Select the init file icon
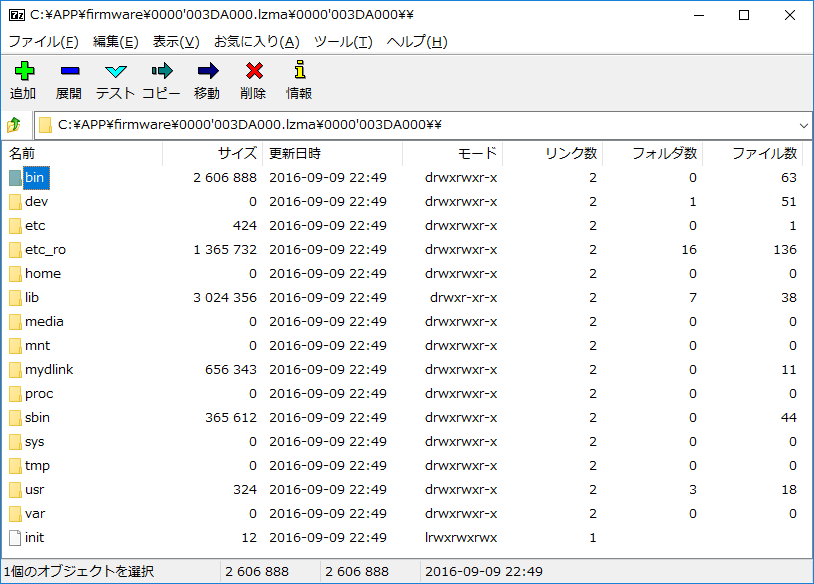 (x=15, y=538)
